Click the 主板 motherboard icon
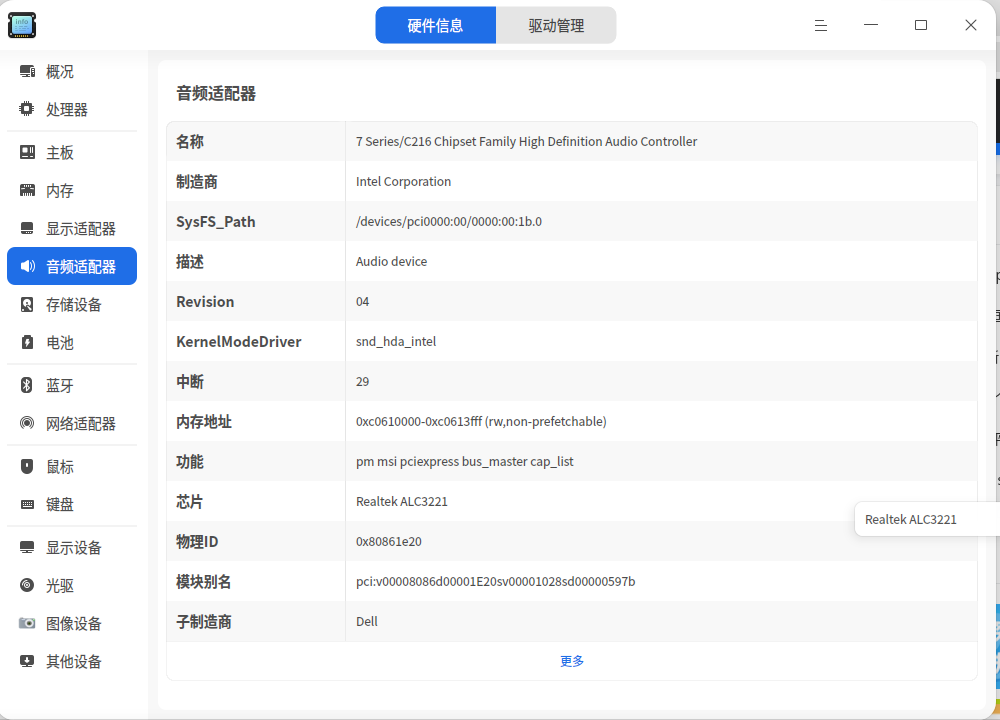Image resolution: width=1000 pixels, height=720 pixels. click(27, 152)
